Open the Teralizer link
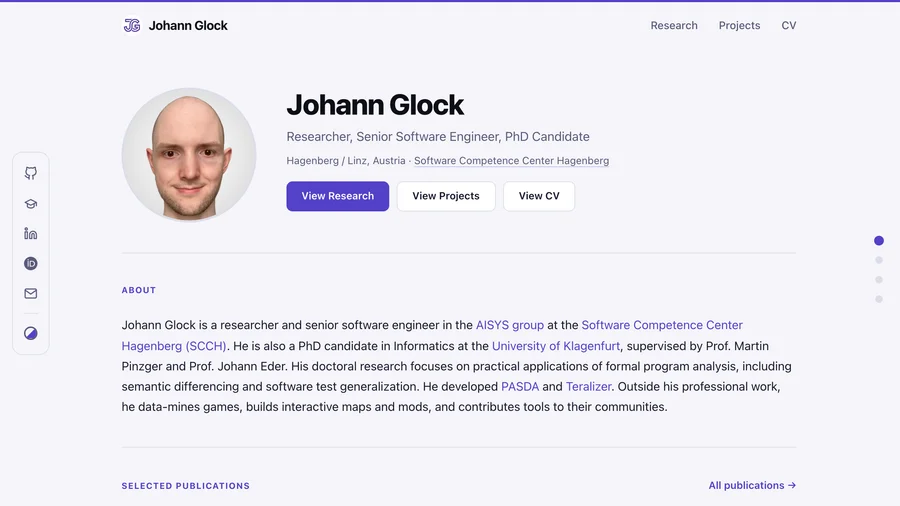Viewport: 900px width, 506px height. pos(588,387)
